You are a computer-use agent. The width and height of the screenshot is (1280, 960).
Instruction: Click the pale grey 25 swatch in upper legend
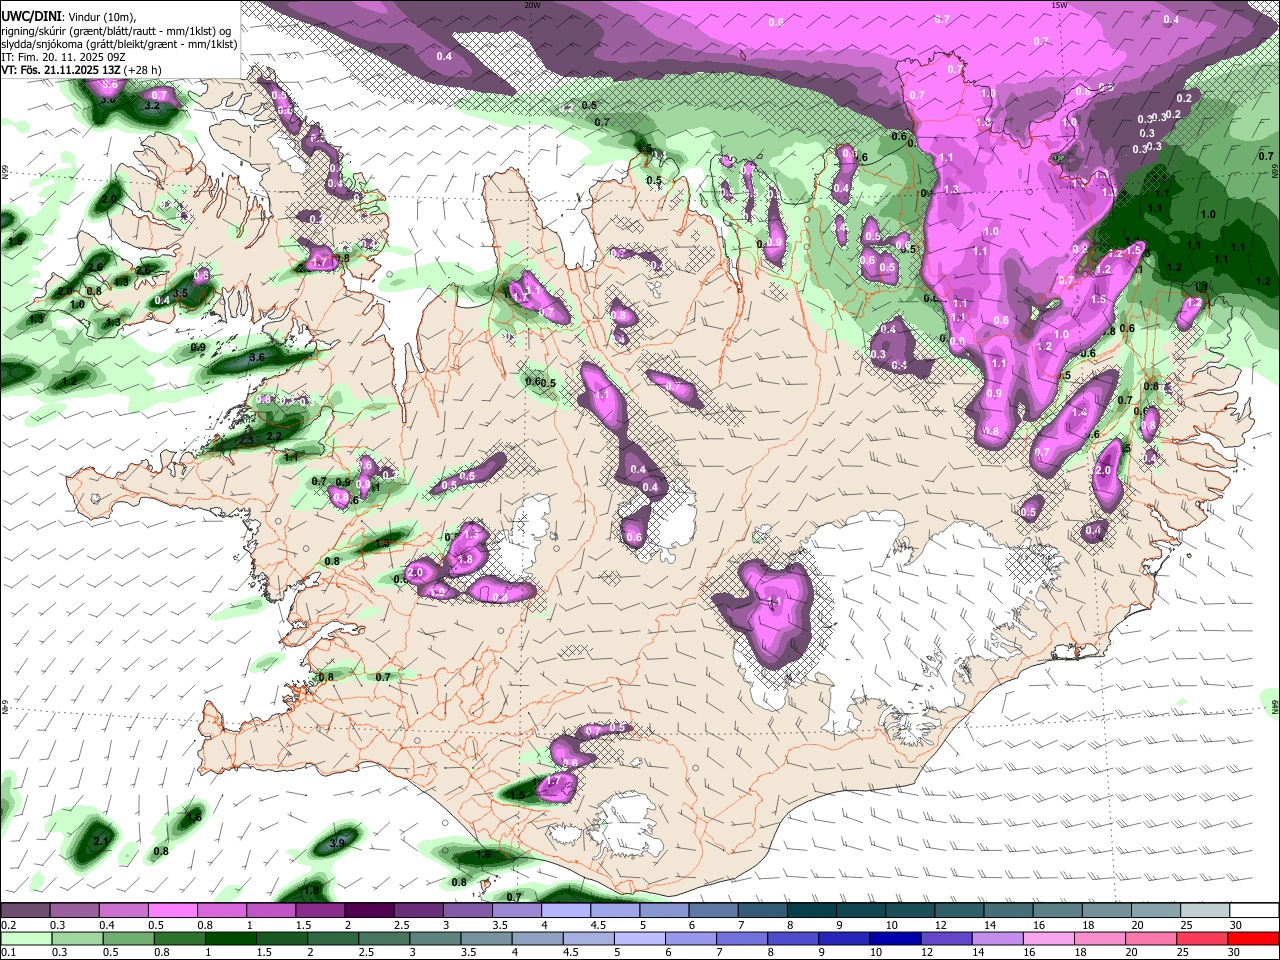[x=1205, y=911]
